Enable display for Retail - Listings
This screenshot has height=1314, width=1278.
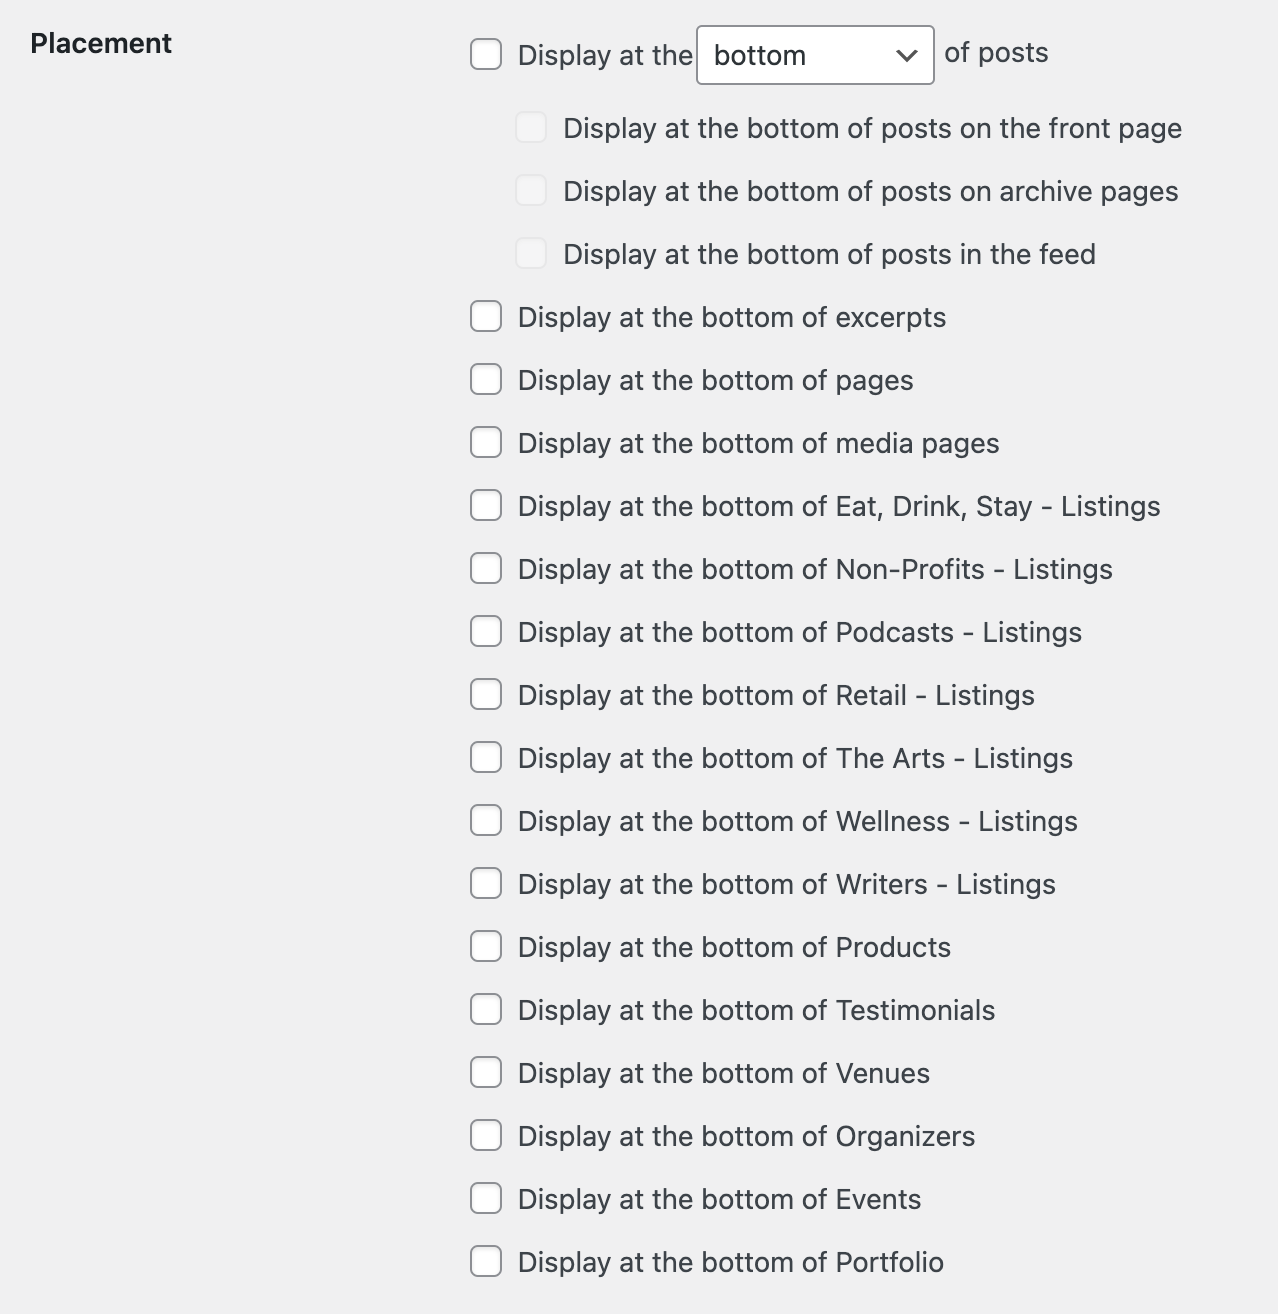[486, 695]
